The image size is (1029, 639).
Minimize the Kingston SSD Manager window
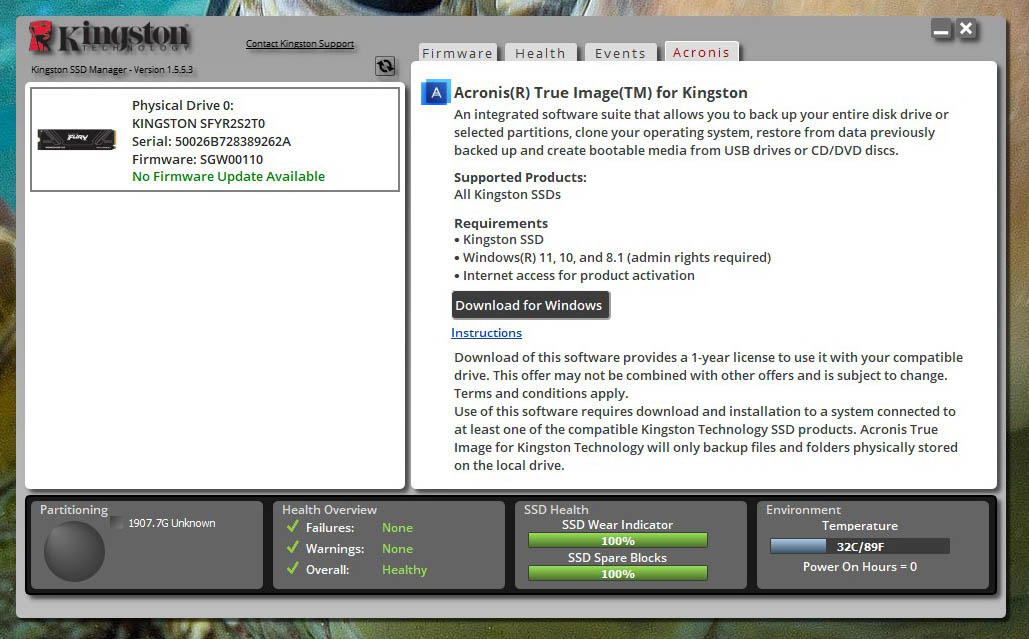(x=942, y=30)
